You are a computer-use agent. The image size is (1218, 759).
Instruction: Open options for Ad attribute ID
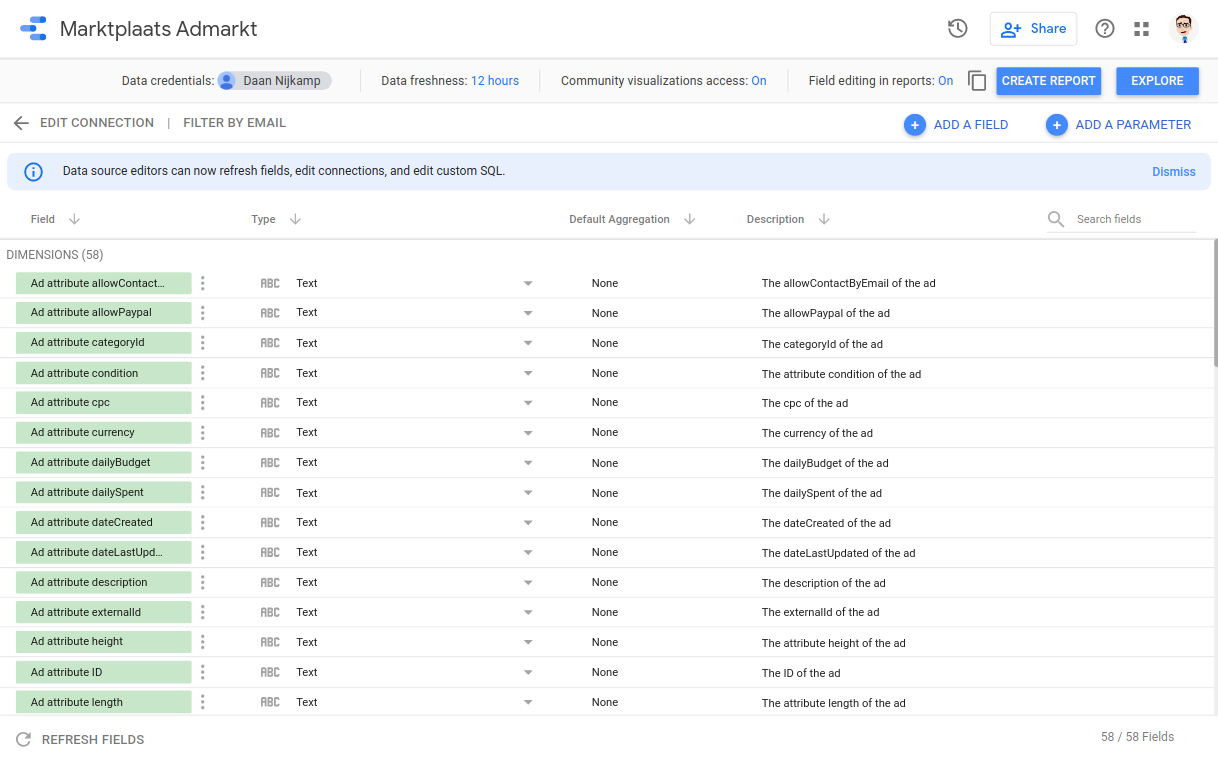(202, 672)
